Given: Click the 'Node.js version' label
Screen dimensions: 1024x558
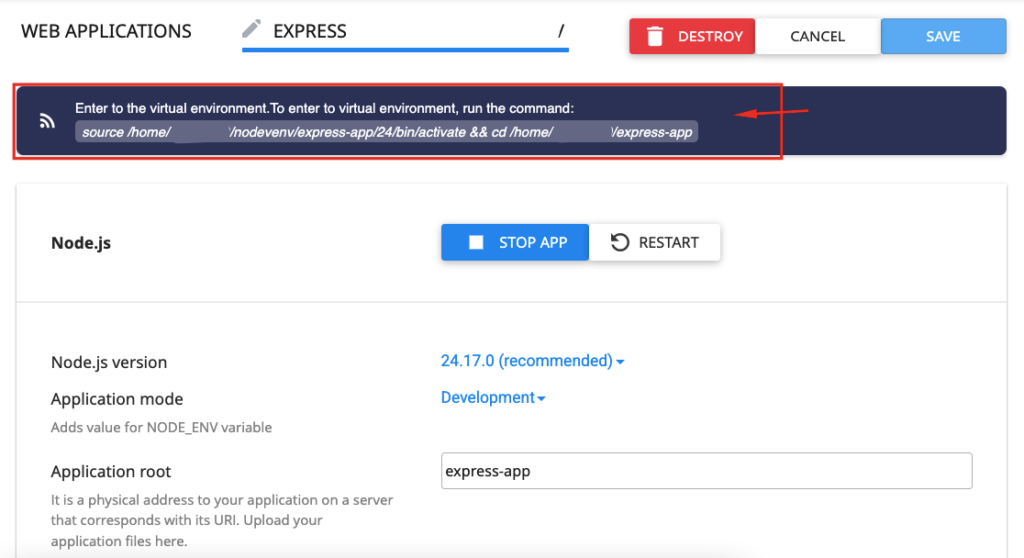Looking at the screenshot, I should pyautogui.click(x=109, y=362).
